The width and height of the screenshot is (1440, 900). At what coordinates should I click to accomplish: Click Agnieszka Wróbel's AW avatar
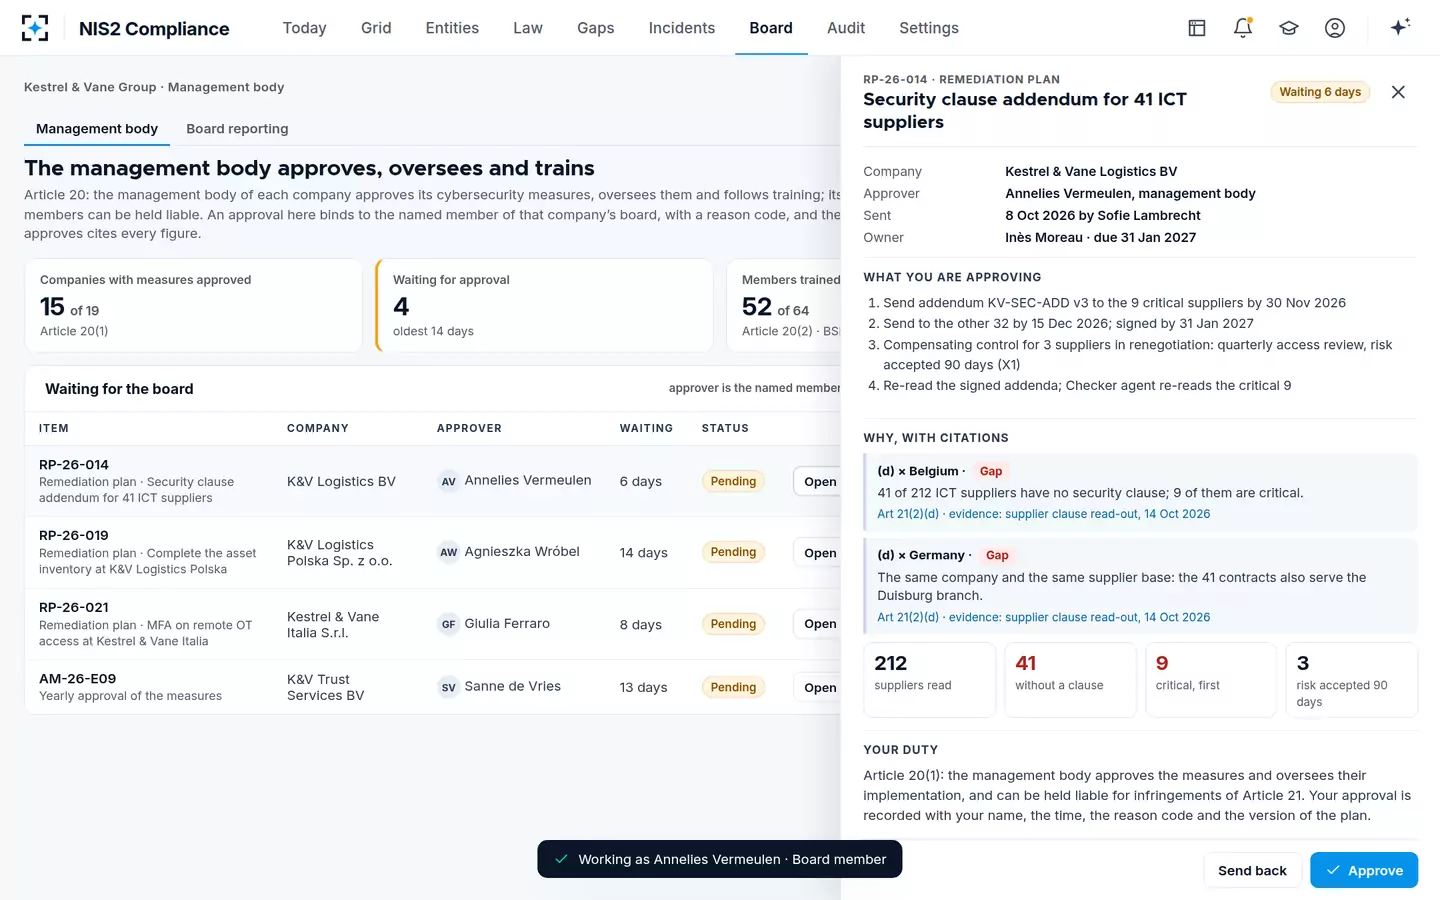449,552
